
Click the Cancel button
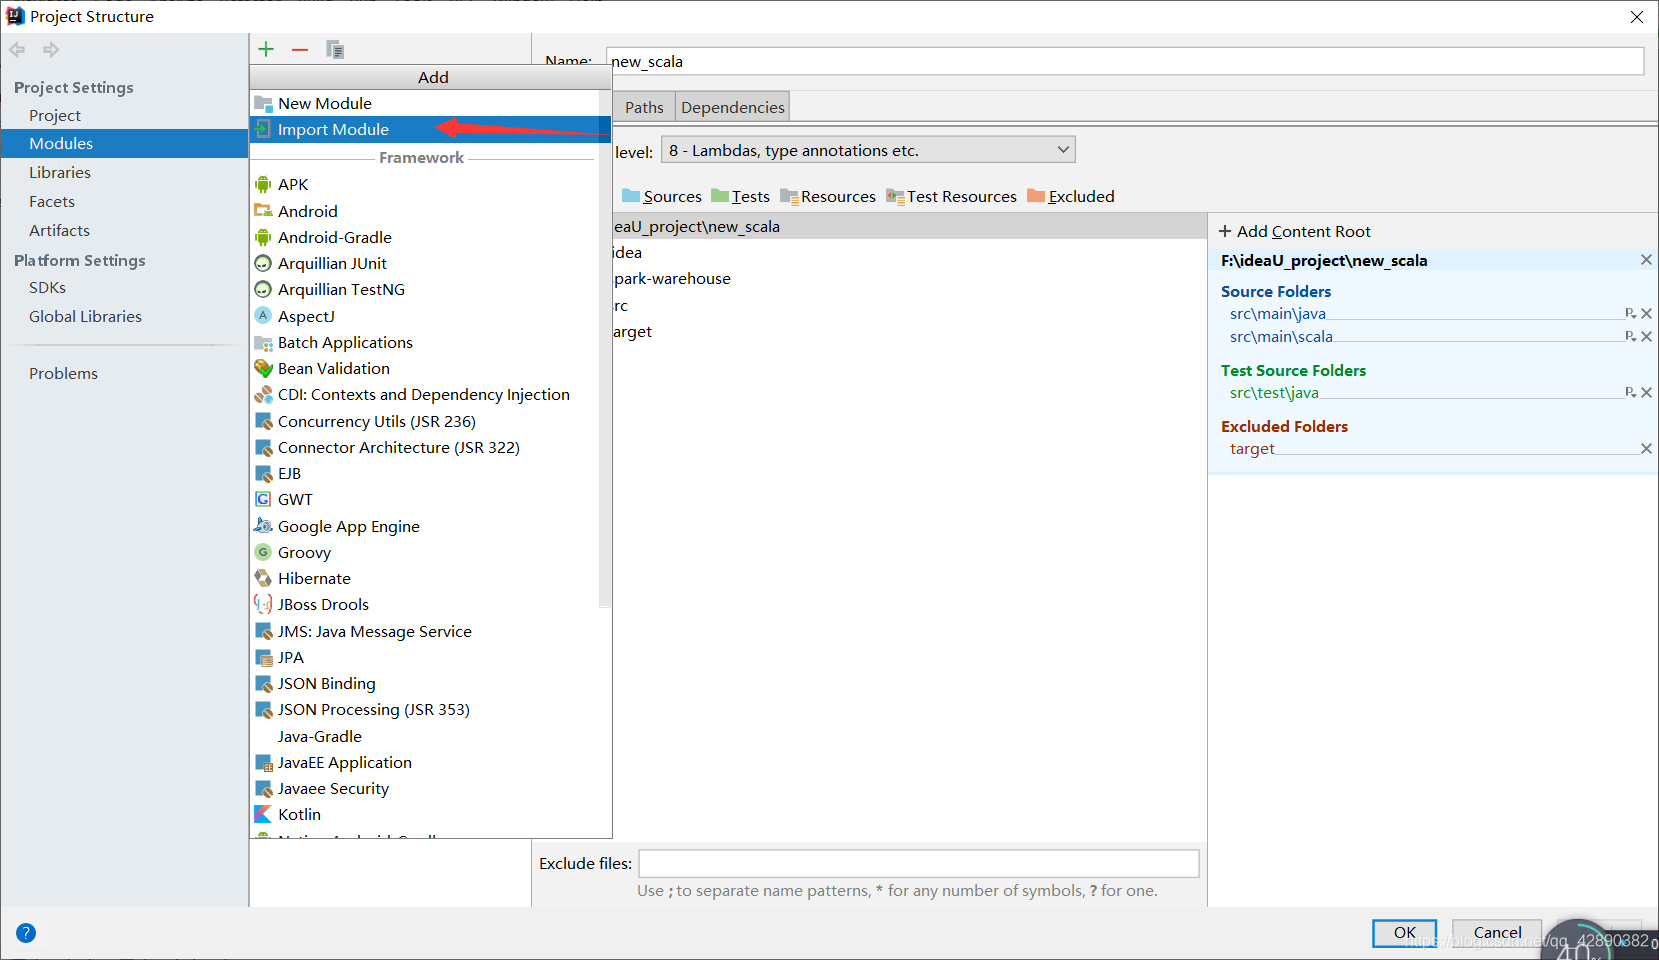[1497, 932]
